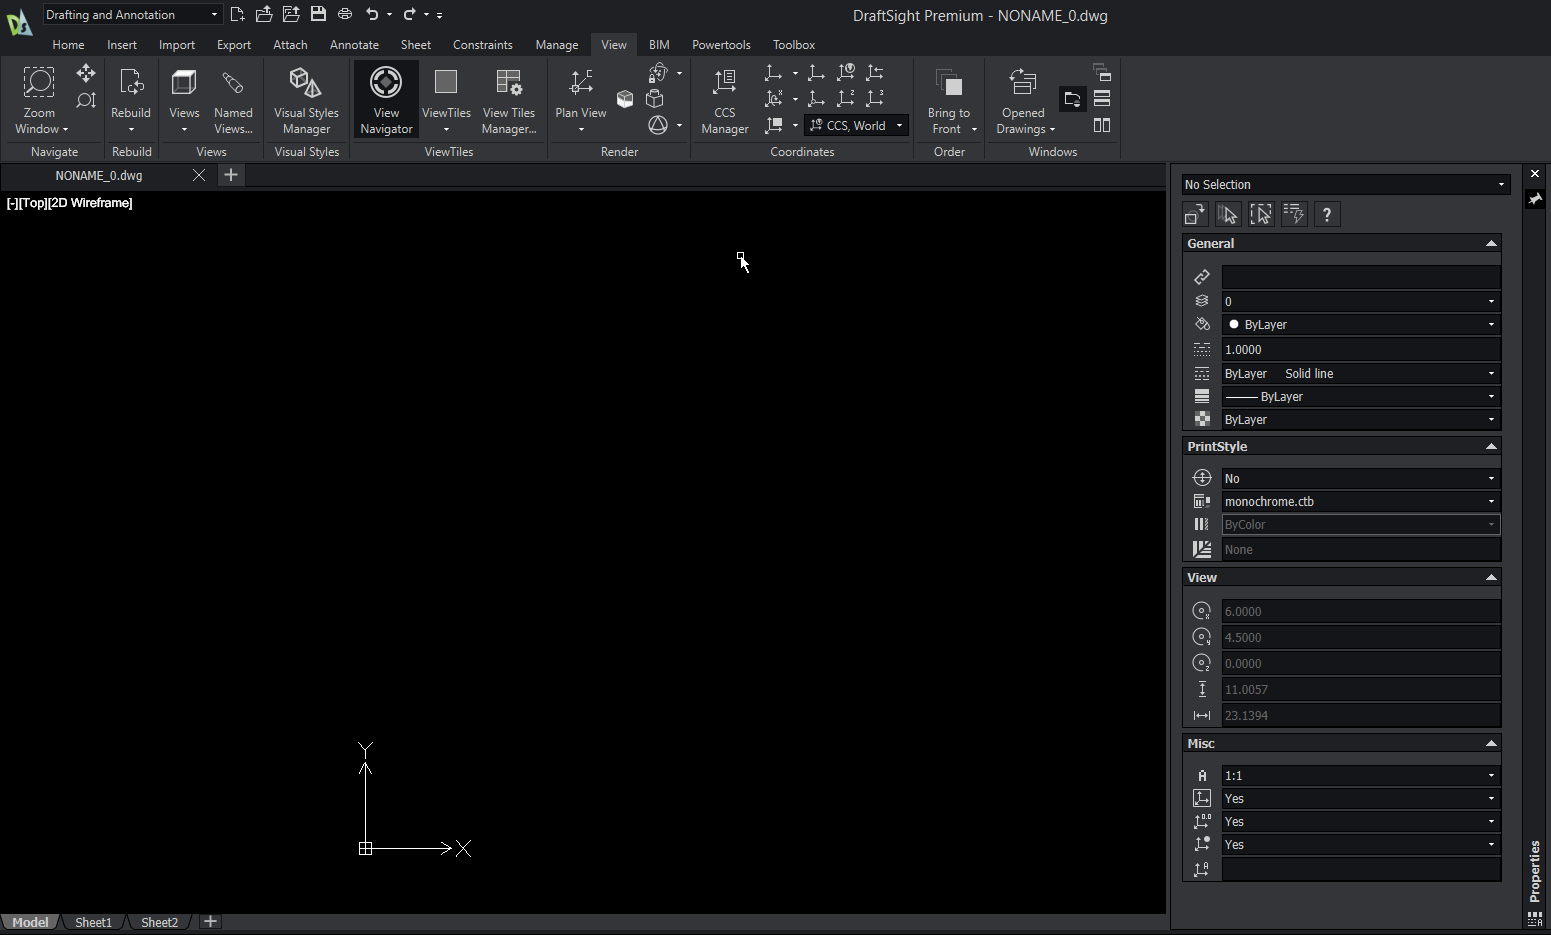Click the hyperlink input field in General
The height and width of the screenshot is (935, 1551).
pyautogui.click(x=1360, y=277)
